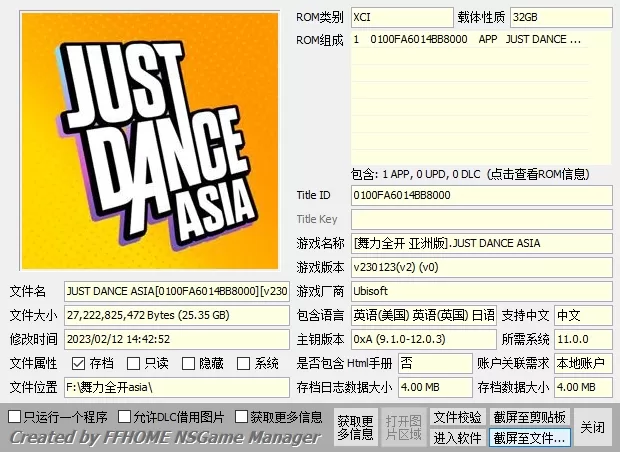Click the 文件校验 button
The height and width of the screenshot is (452, 620).
[x=457, y=417]
